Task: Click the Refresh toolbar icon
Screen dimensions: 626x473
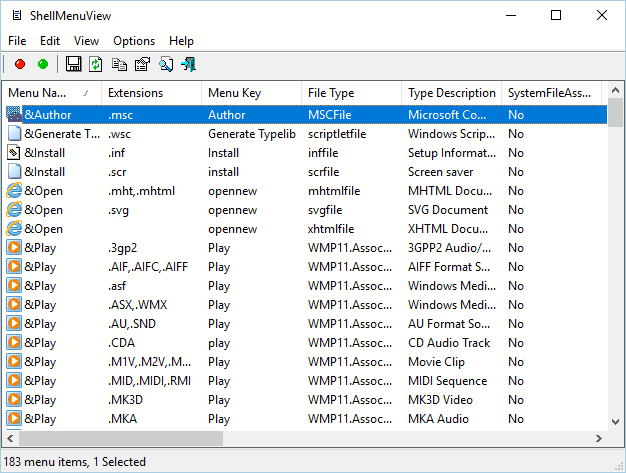Action: [96, 64]
